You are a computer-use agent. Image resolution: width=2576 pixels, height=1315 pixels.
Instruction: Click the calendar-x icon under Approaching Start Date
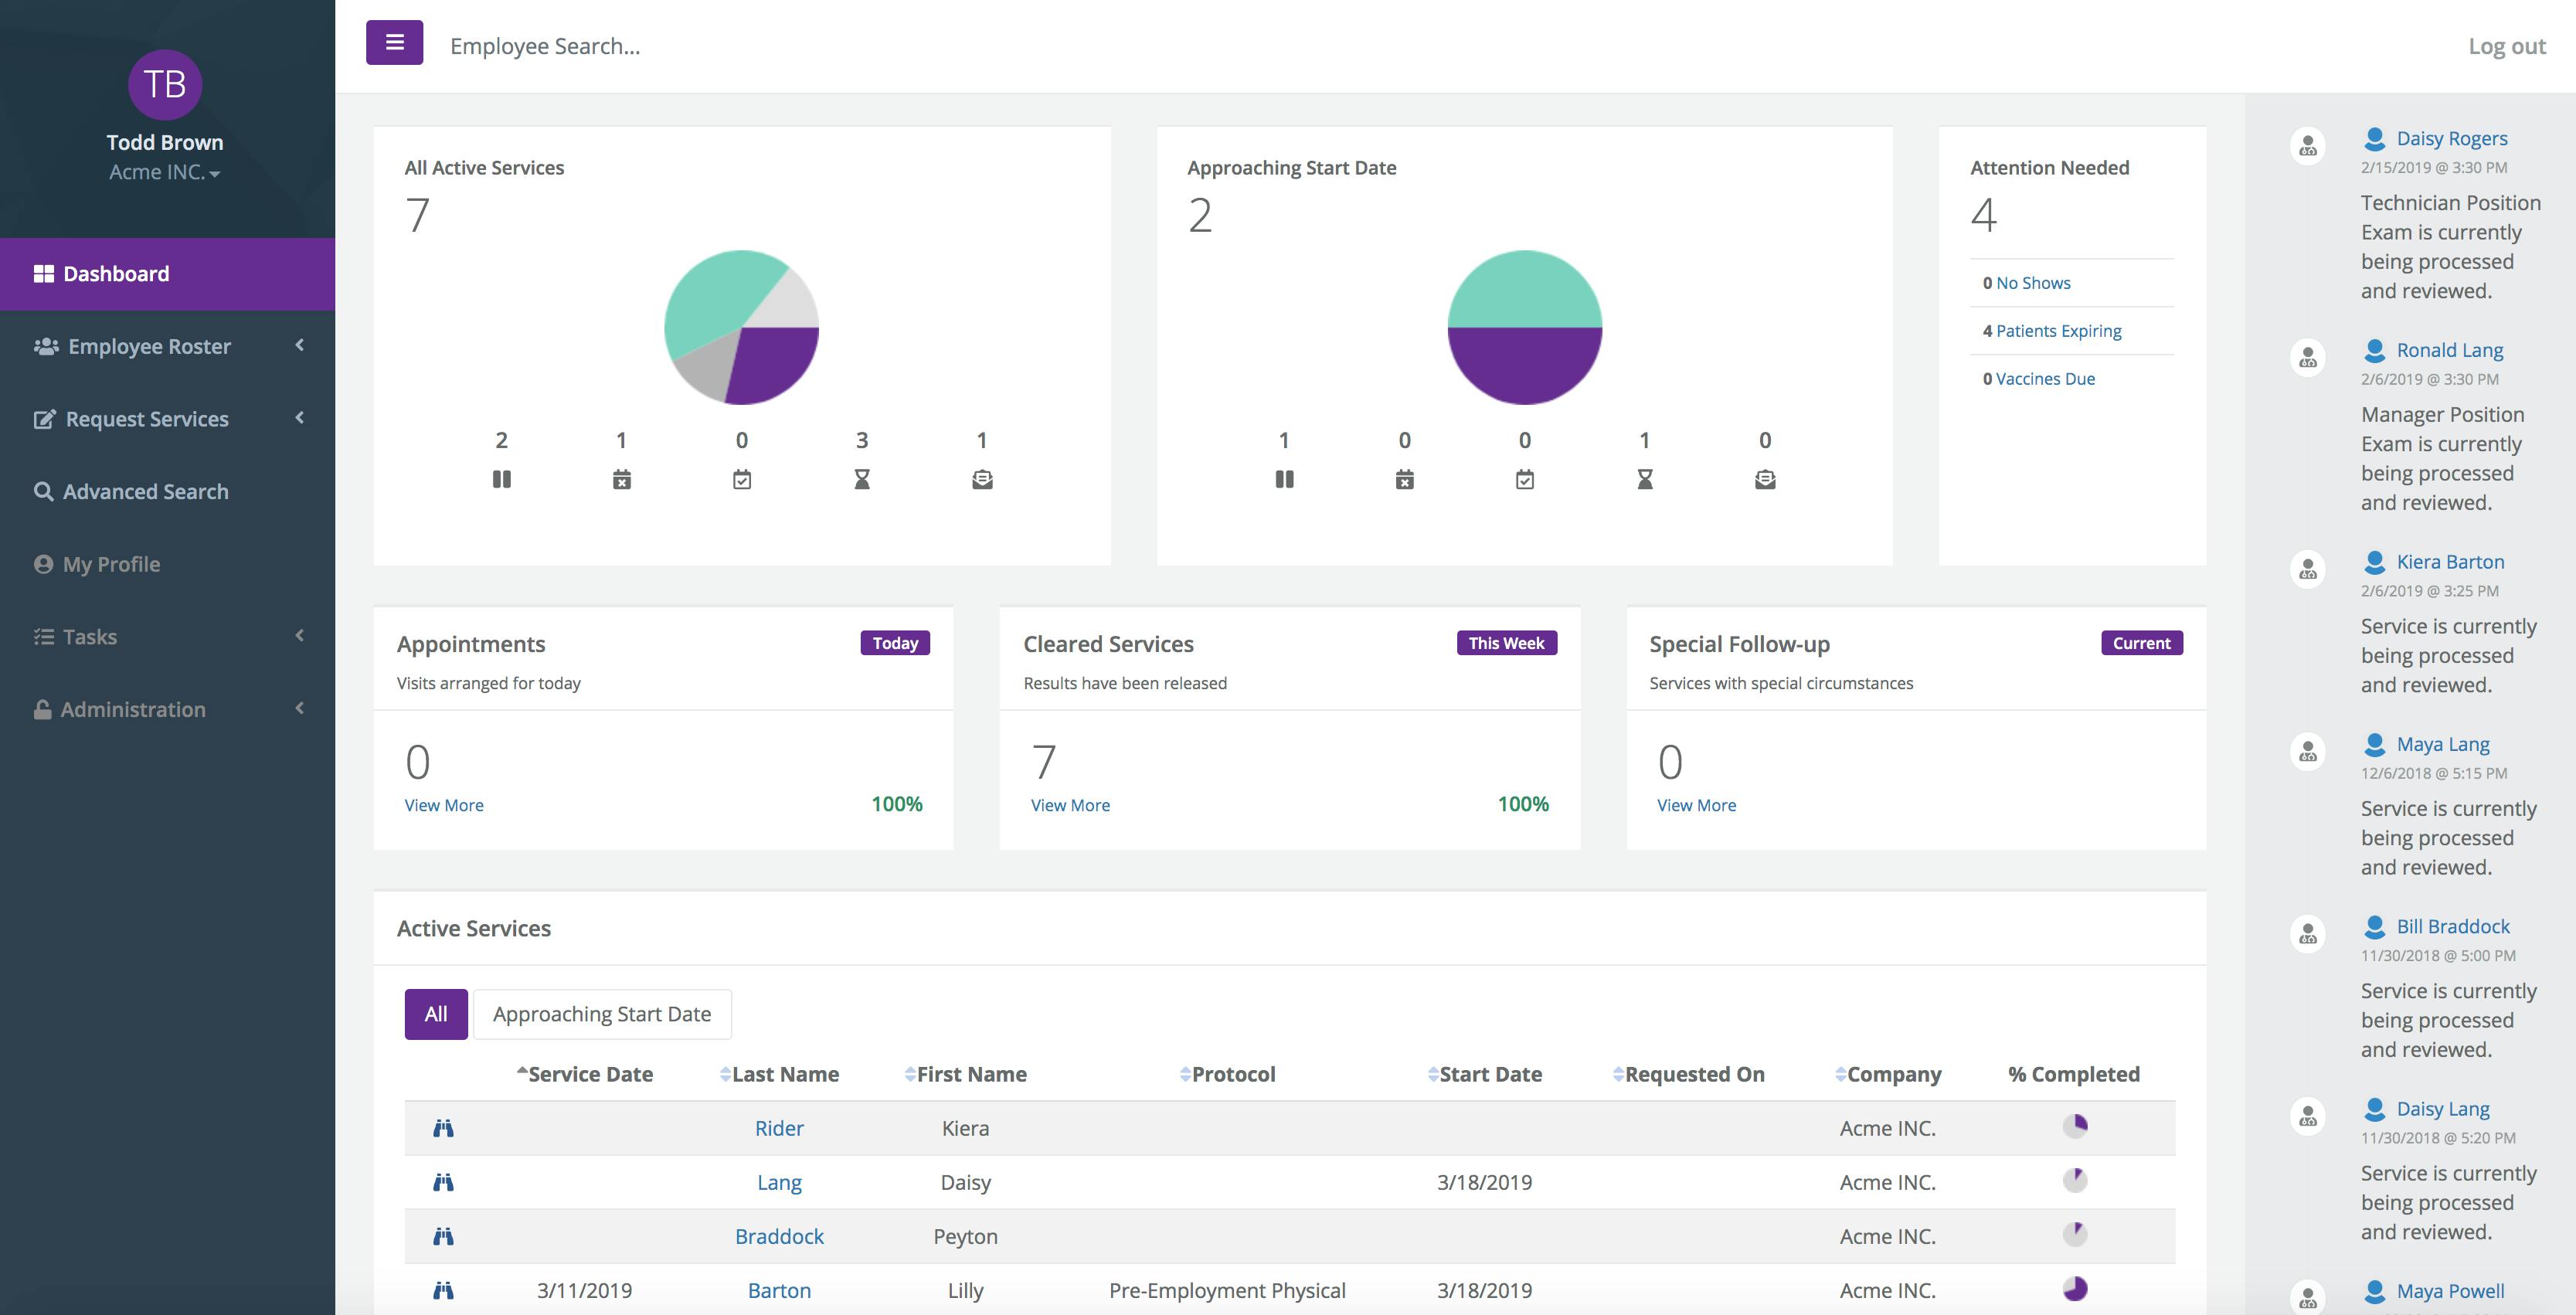click(x=1404, y=480)
